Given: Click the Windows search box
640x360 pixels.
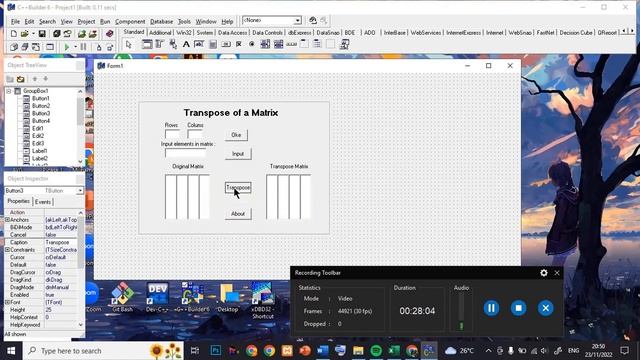Looking at the screenshot, I should tap(104, 351).
